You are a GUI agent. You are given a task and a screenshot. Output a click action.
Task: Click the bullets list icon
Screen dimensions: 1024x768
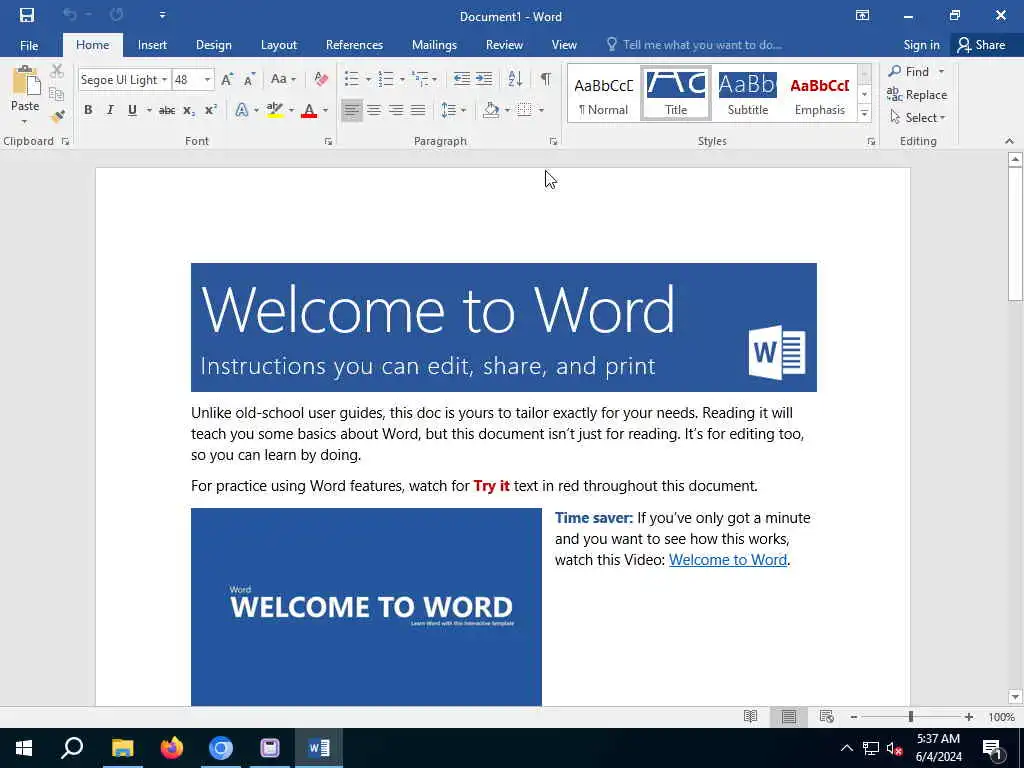[352, 80]
